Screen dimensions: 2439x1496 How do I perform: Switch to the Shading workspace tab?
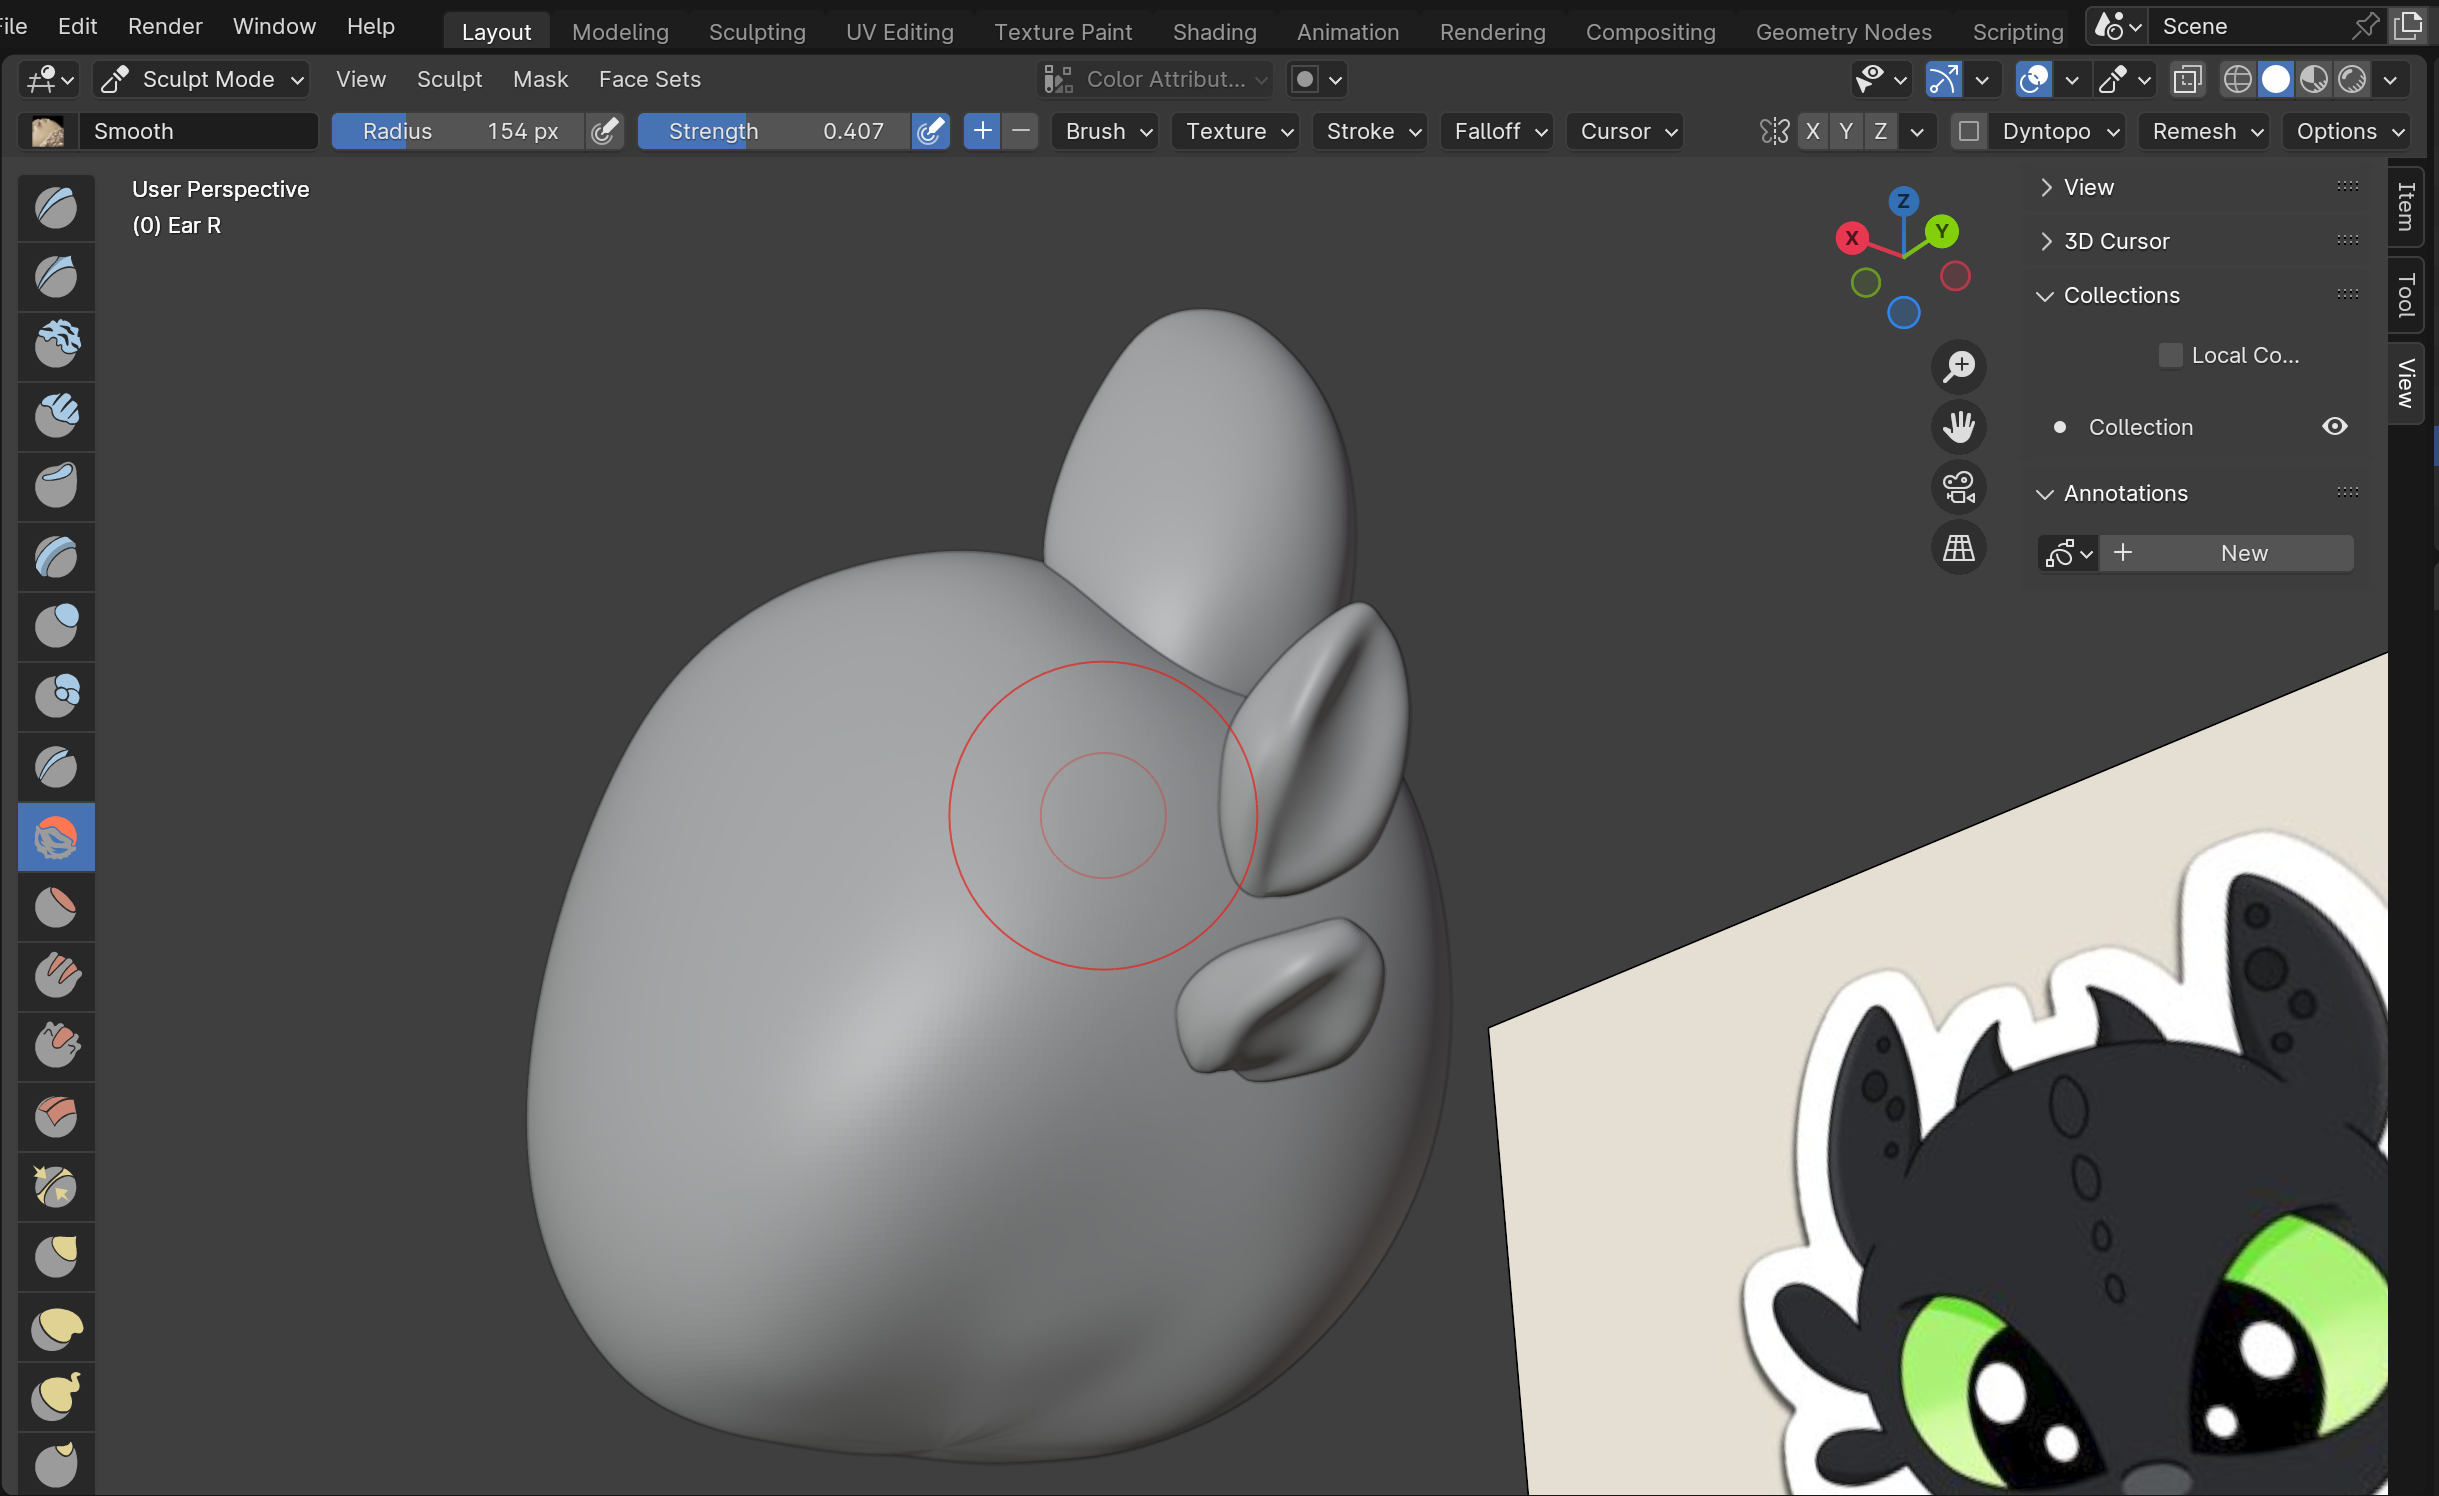pyautogui.click(x=1214, y=32)
